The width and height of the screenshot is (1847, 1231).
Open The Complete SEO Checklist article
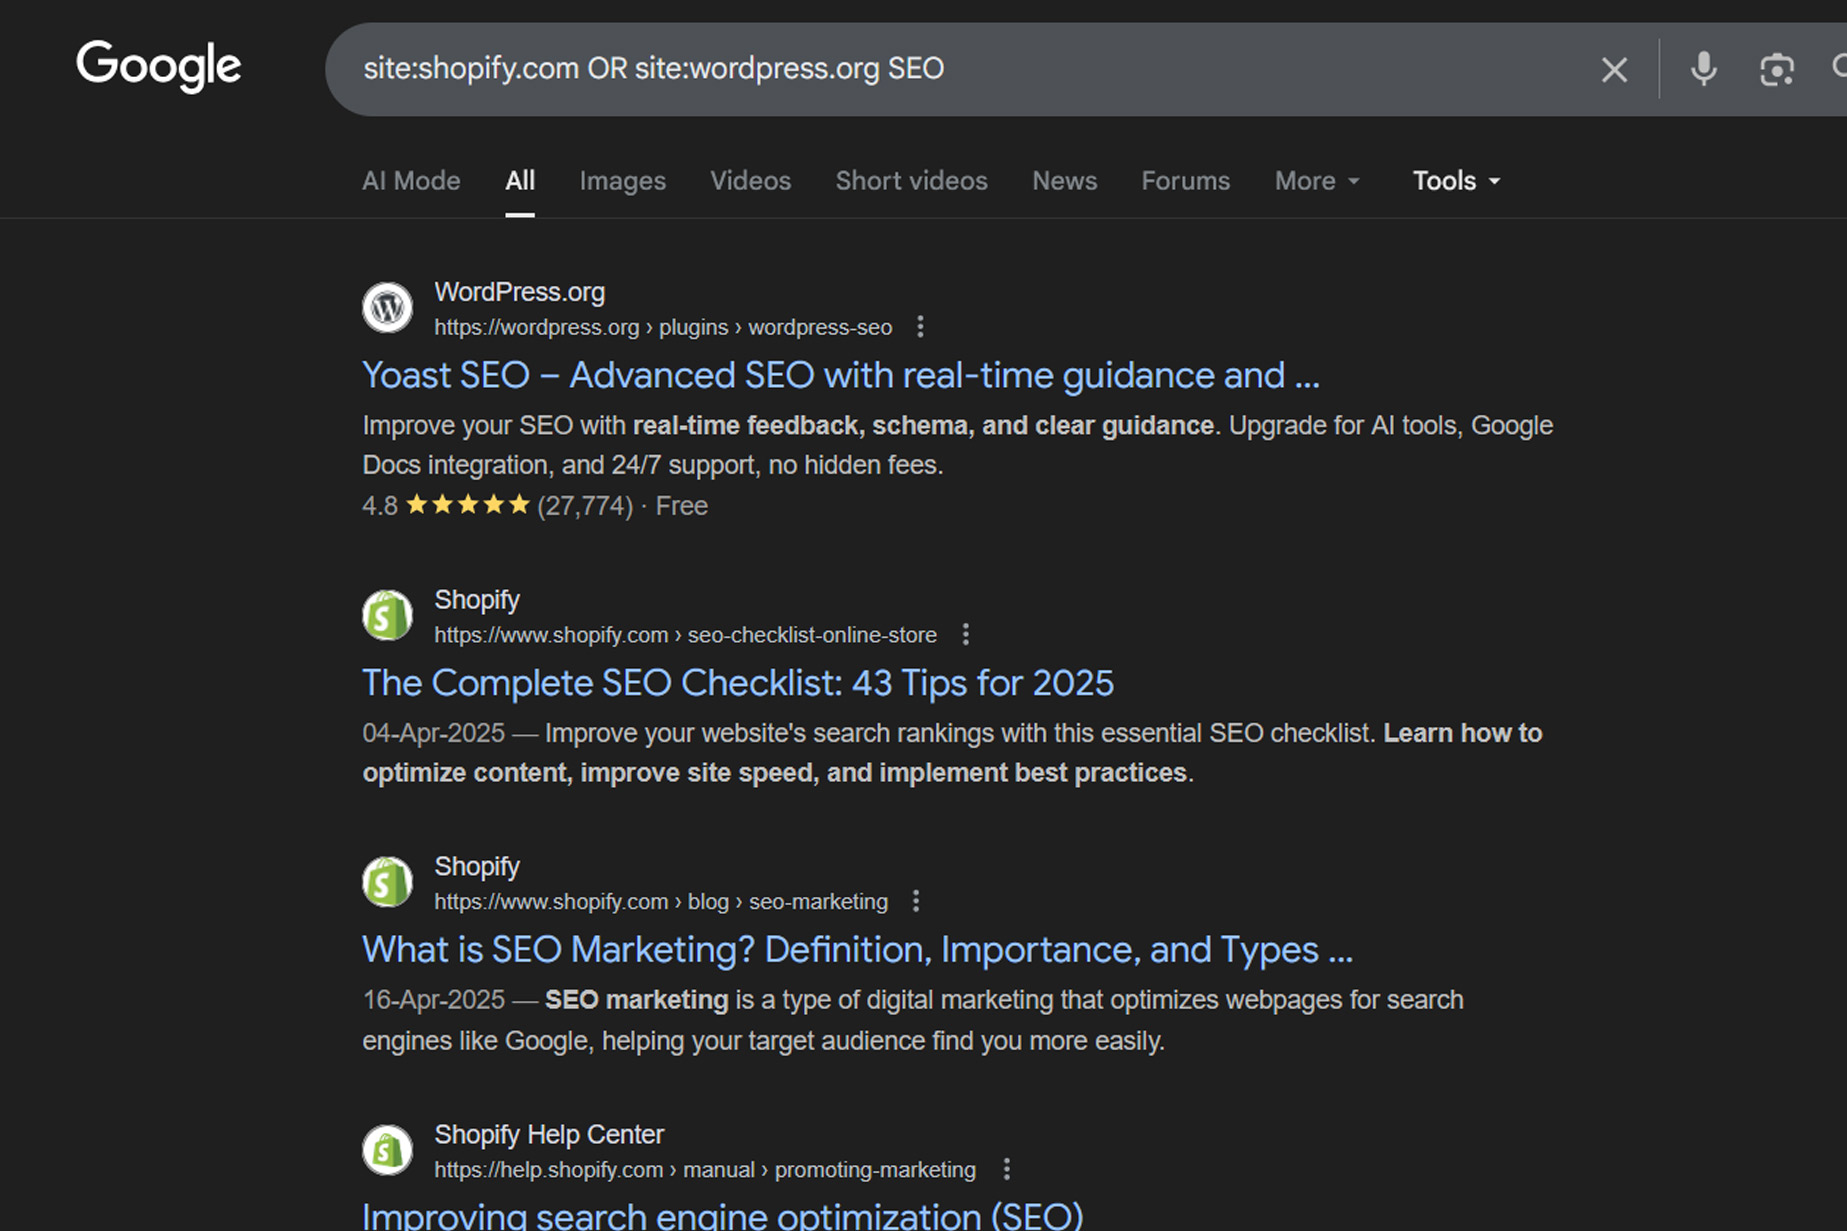[737, 682]
